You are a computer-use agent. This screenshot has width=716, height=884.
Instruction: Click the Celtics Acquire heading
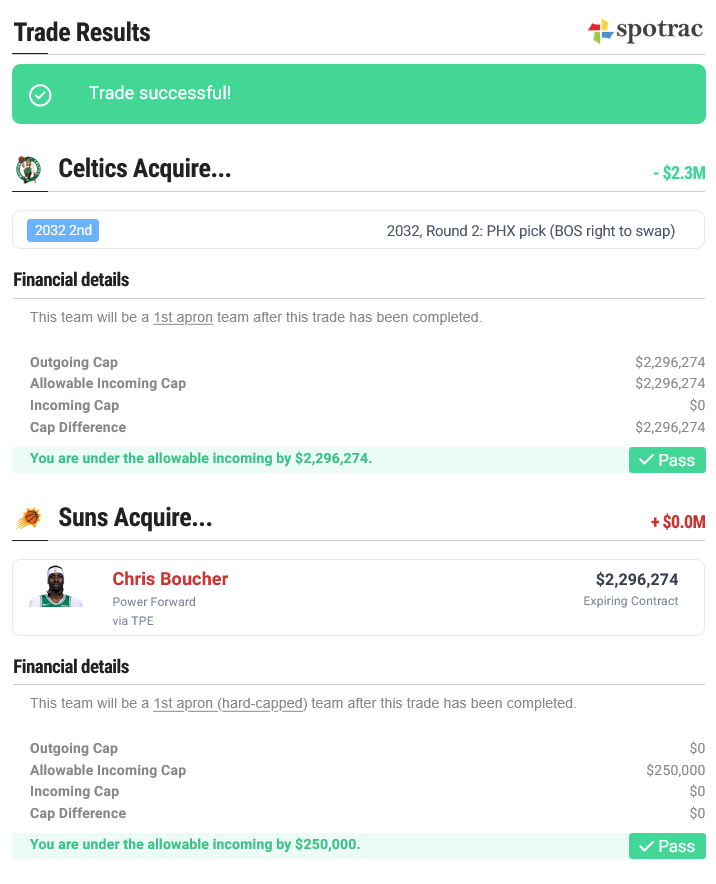point(145,169)
